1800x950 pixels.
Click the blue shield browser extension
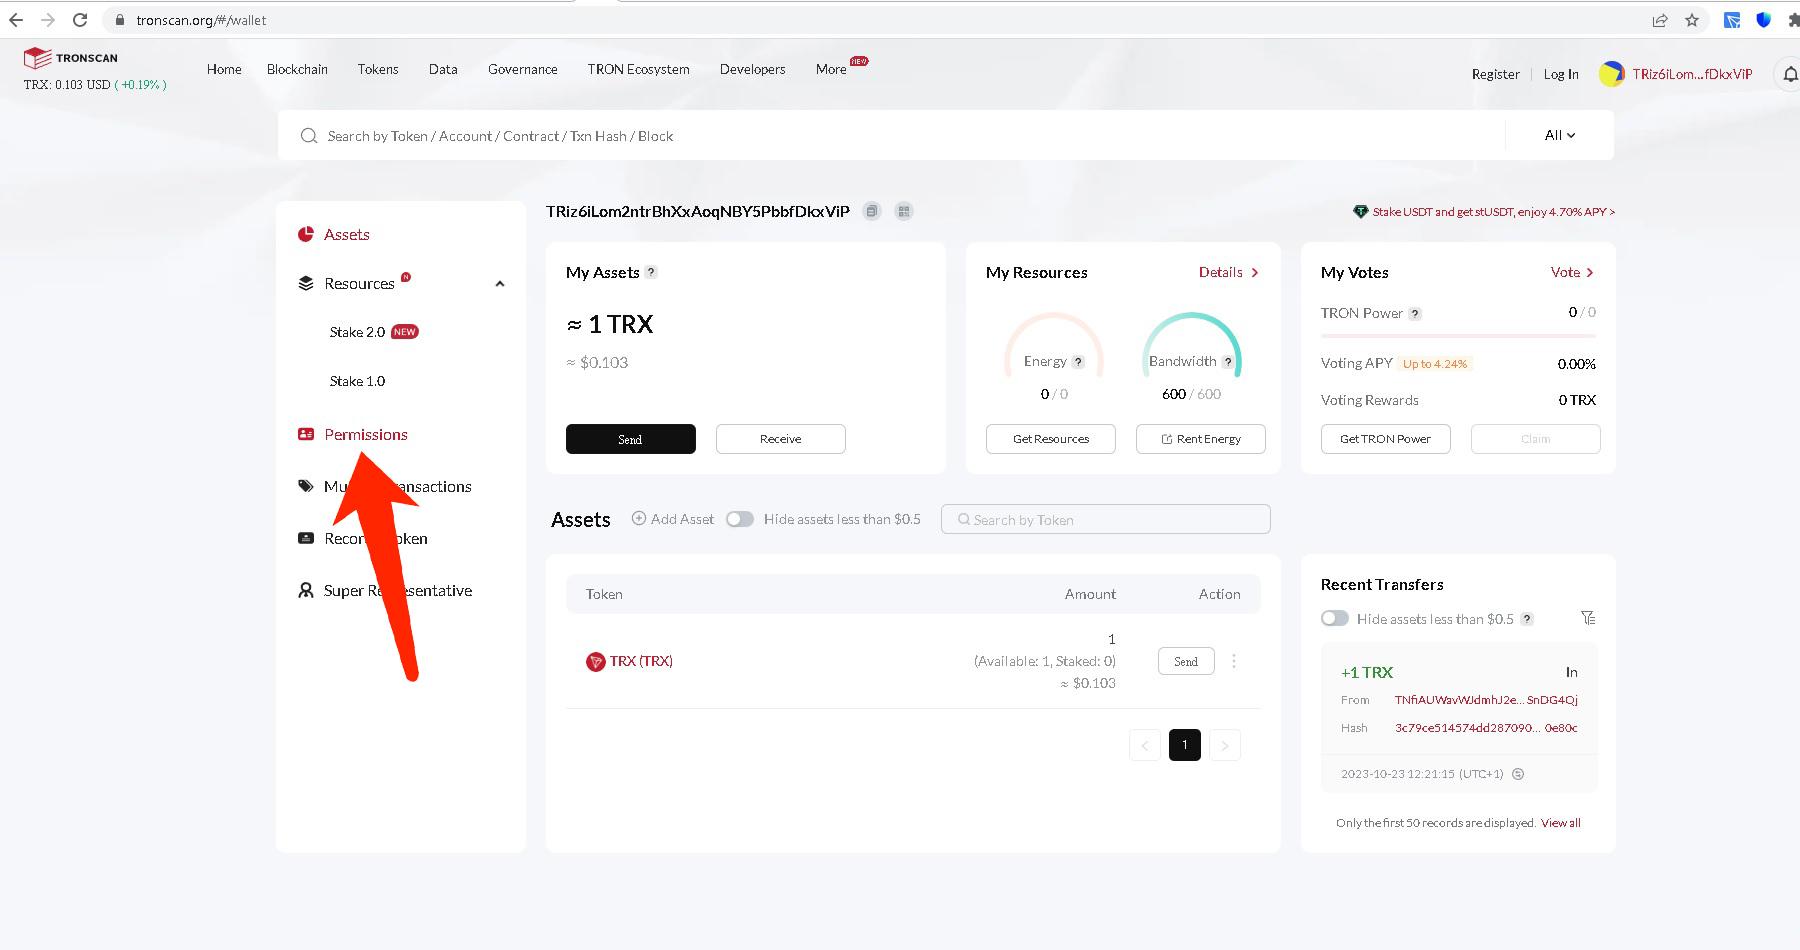tap(1764, 20)
